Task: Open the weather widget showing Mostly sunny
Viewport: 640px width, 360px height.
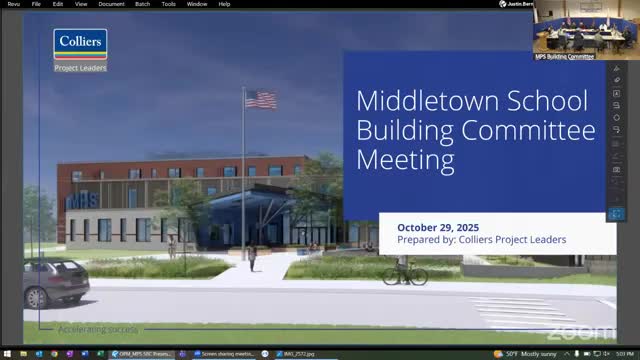Action: point(524,354)
